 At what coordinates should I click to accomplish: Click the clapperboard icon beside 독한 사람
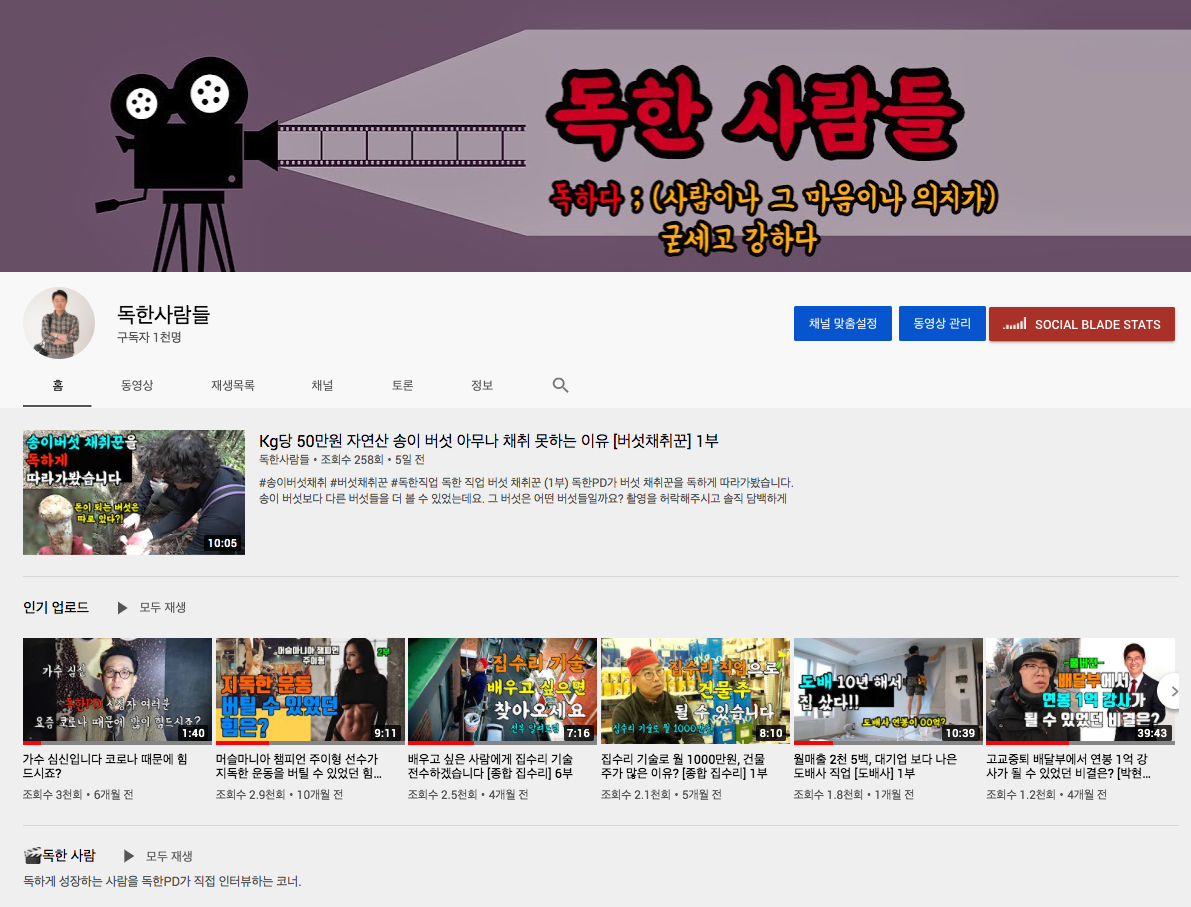pos(33,855)
